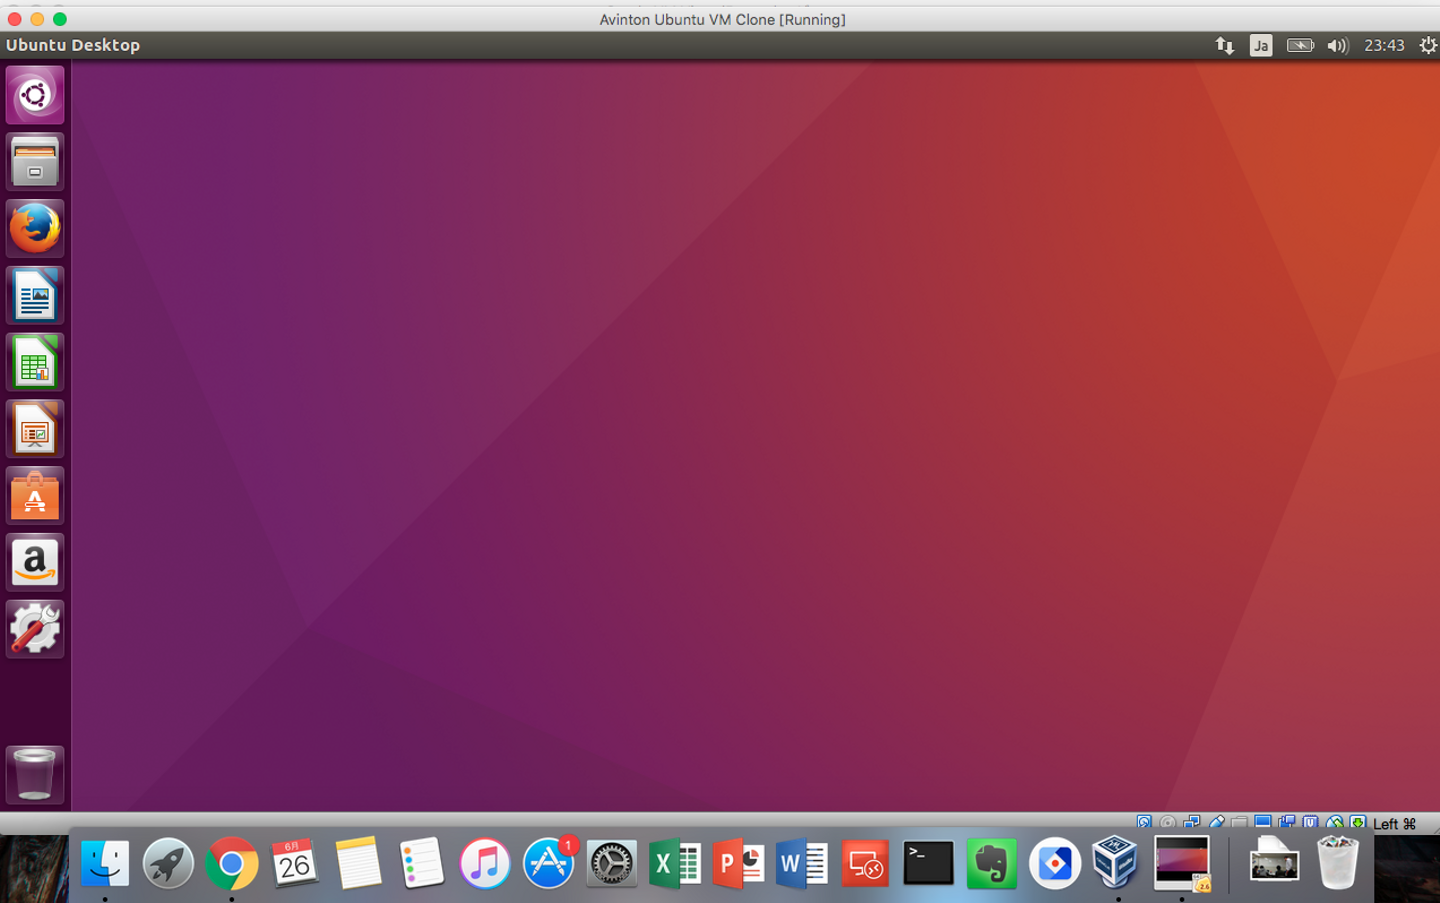
Task: Open the network connections indicator menu
Action: pyautogui.click(x=1224, y=45)
